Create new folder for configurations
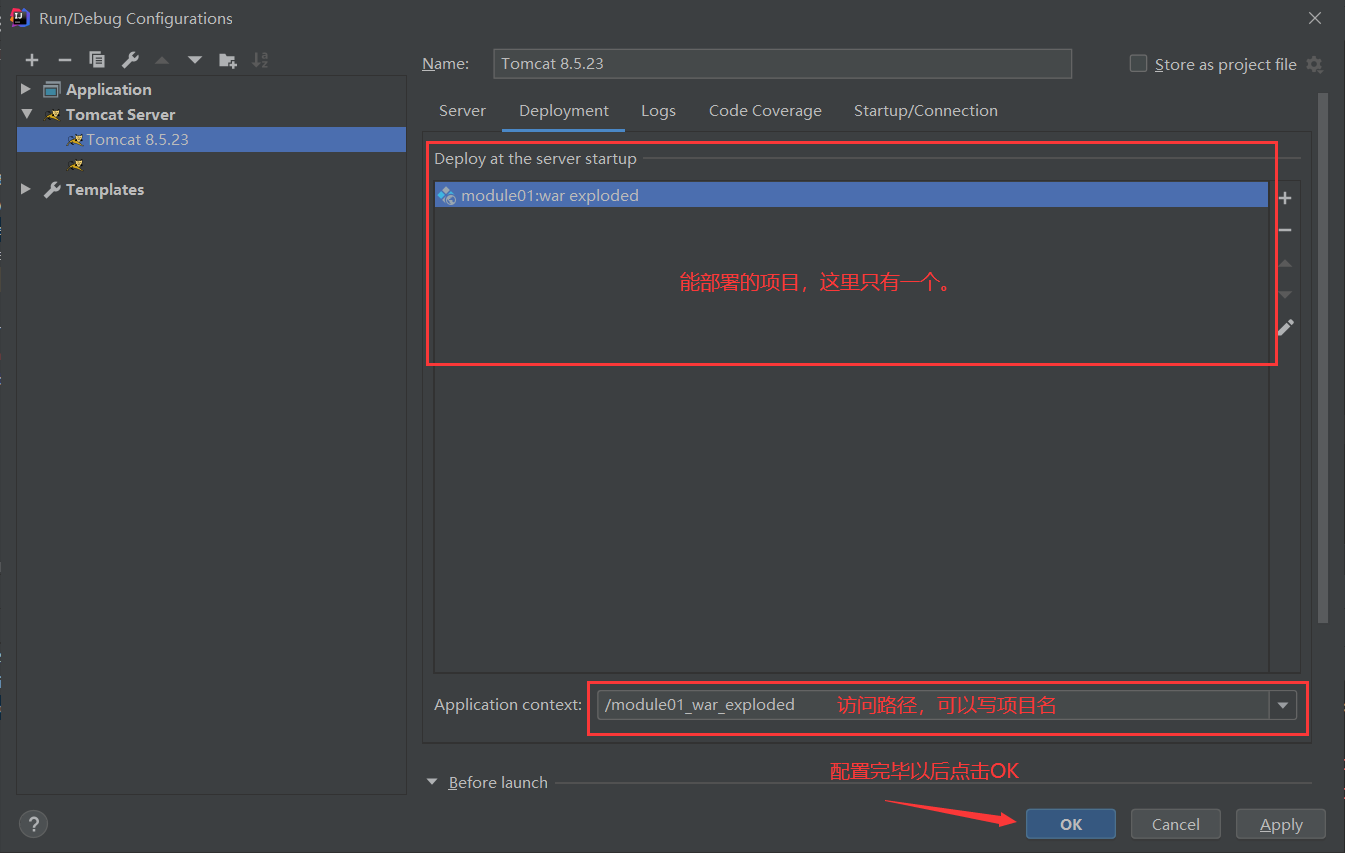 point(228,60)
